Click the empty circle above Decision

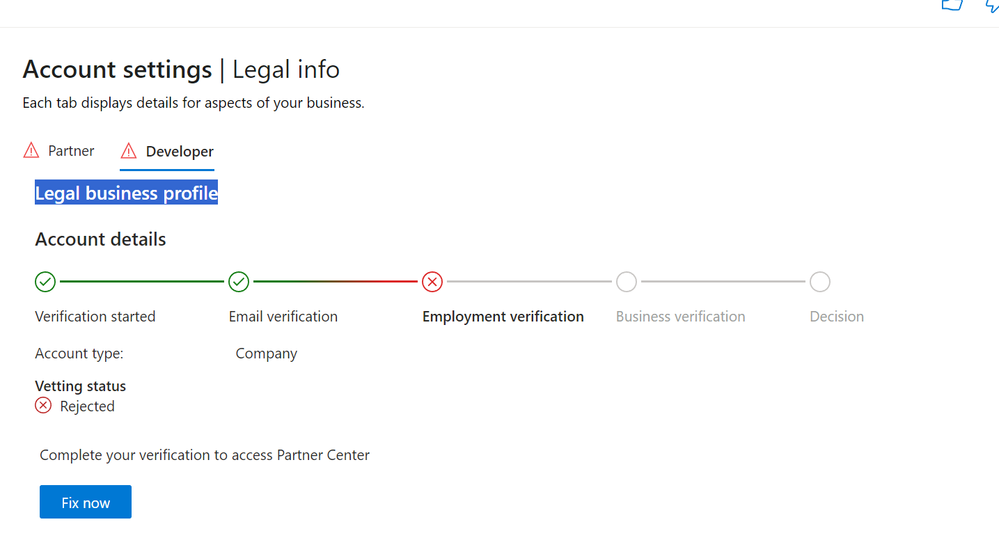[820, 282]
